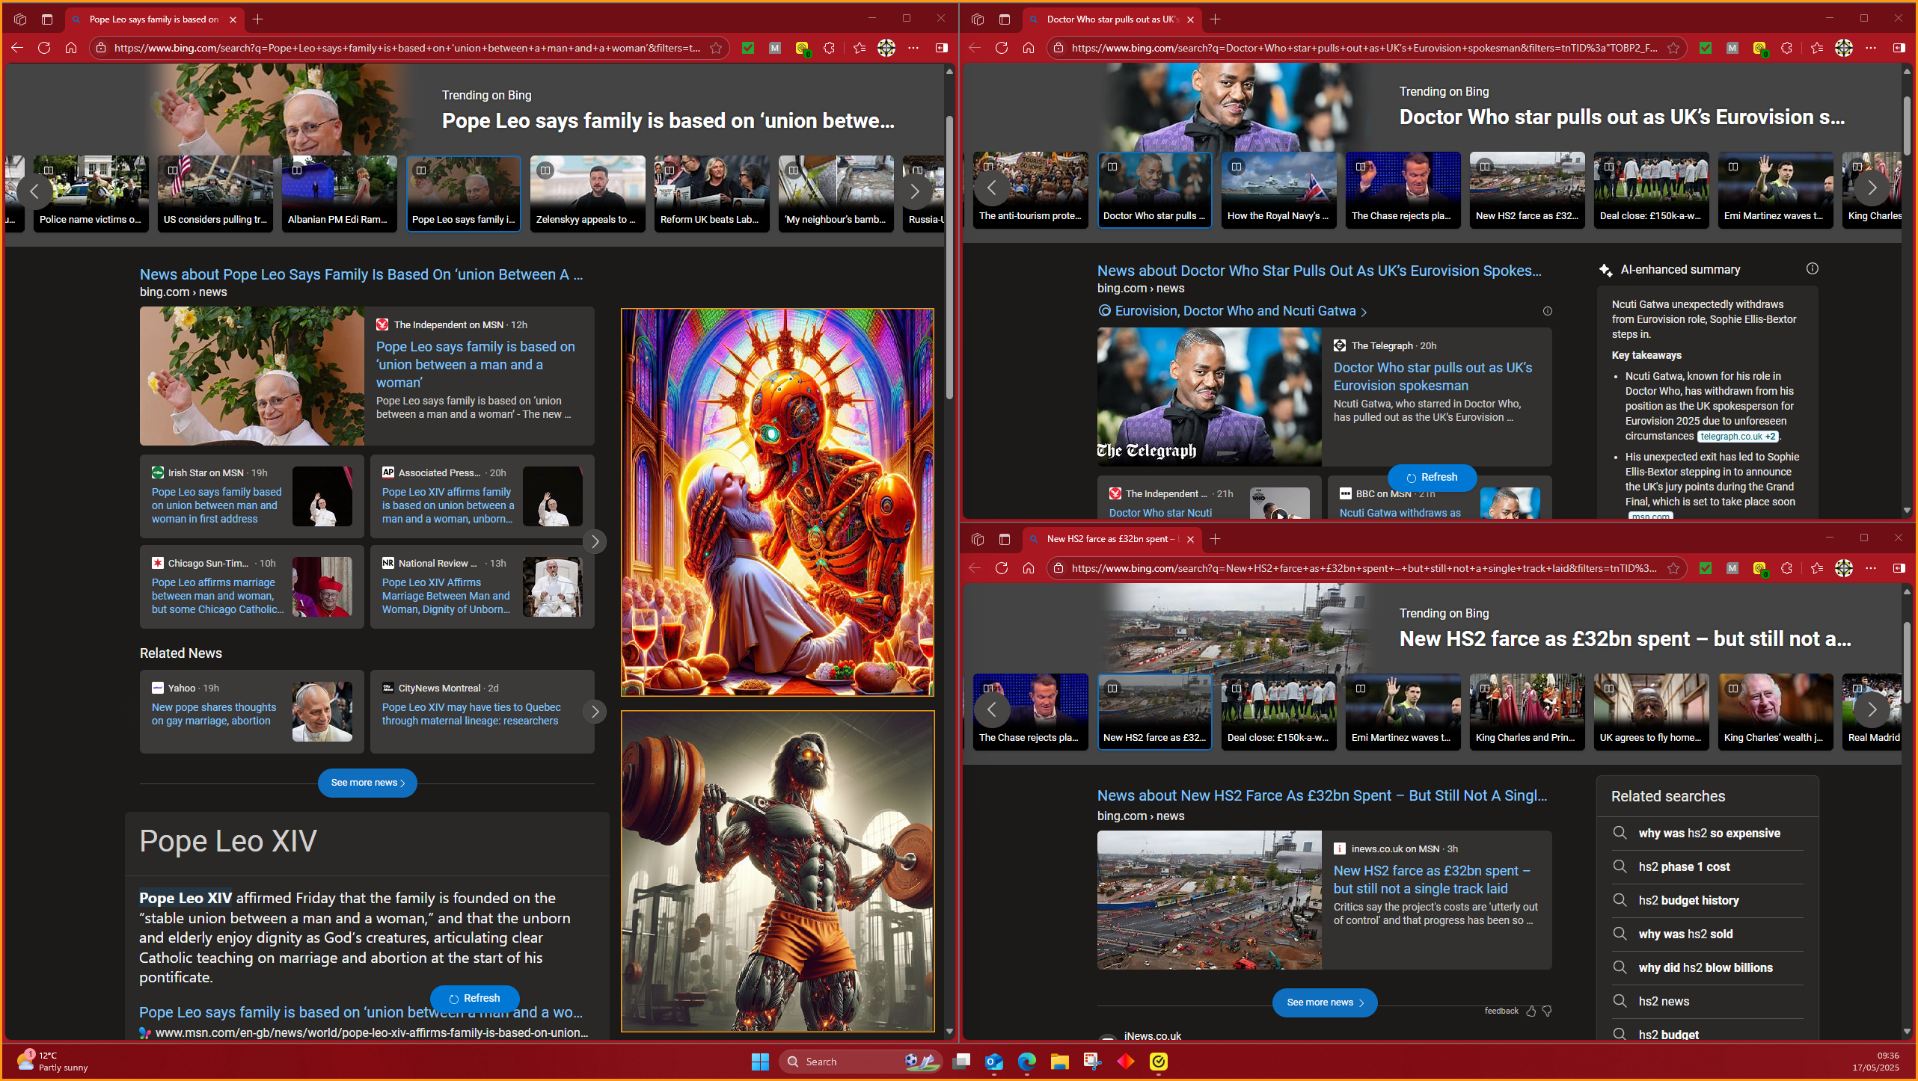Show previous trending stories in HS2 carousel
The width and height of the screenshot is (1918, 1081).
coord(991,709)
